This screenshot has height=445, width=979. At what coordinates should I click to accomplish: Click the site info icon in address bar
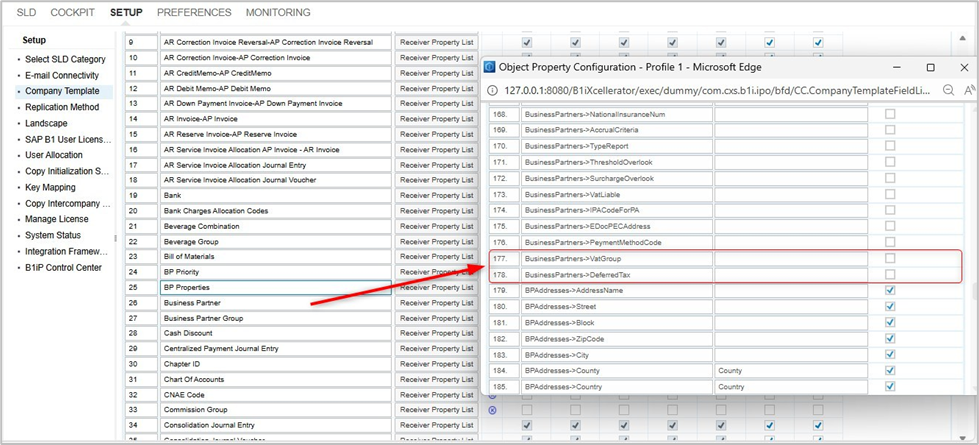pyautogui.click(x=493, y=90)
